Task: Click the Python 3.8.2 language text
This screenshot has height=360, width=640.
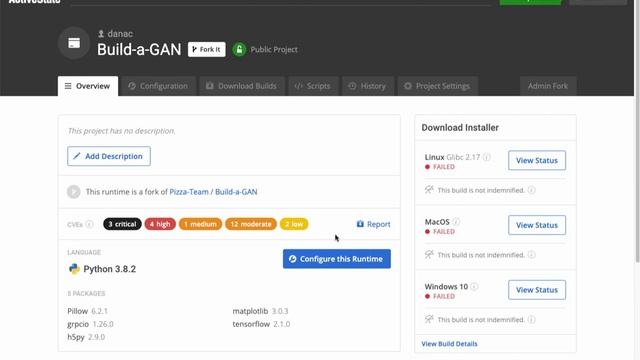Action: tap(109, 269)
